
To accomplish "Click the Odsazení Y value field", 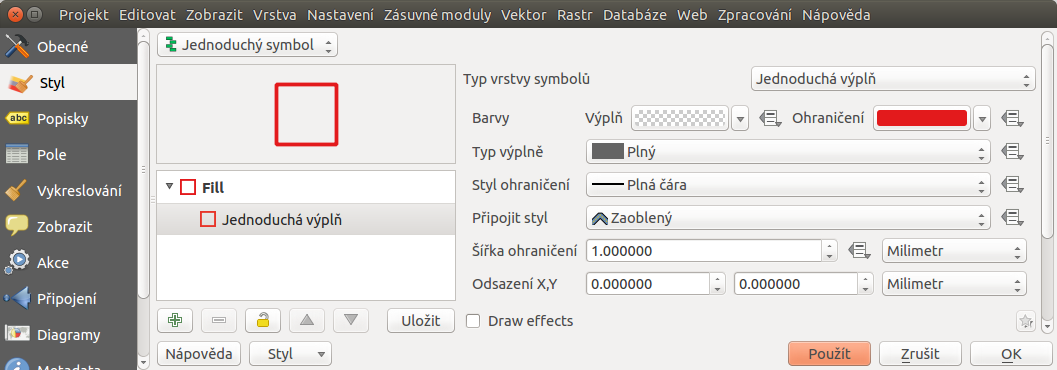I will [796, 284].
